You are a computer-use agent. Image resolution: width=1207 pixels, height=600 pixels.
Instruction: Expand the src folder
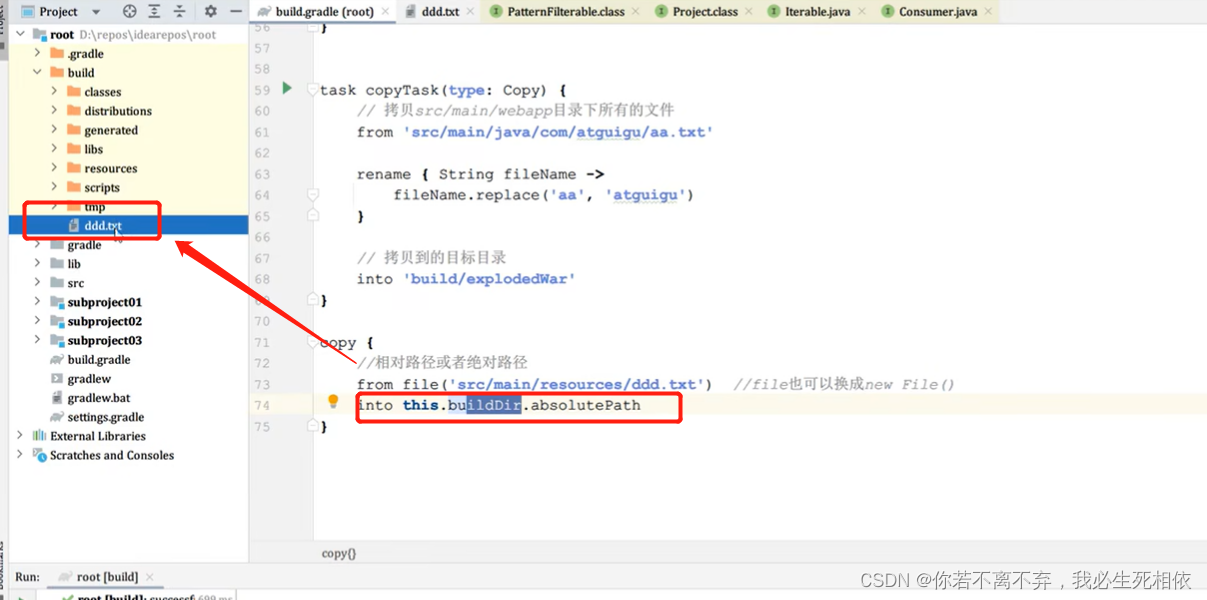[38, 283]
